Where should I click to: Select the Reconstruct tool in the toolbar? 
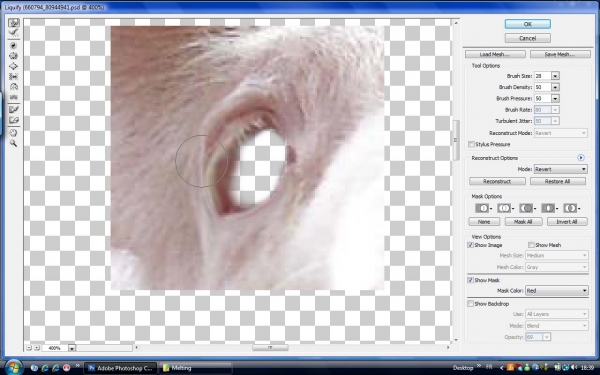pyautogui.click(x=14, y=33)
